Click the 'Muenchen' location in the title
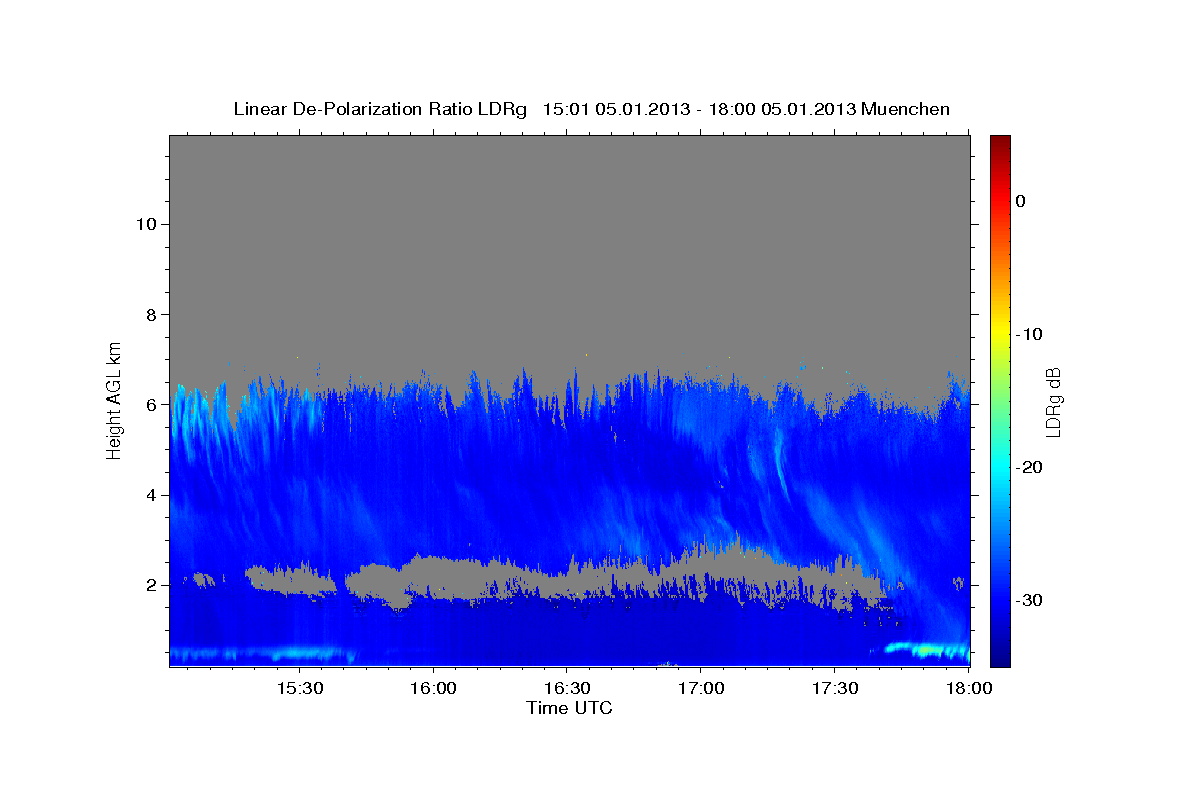This screenshot has height=800, width=1200. [907, 109]
